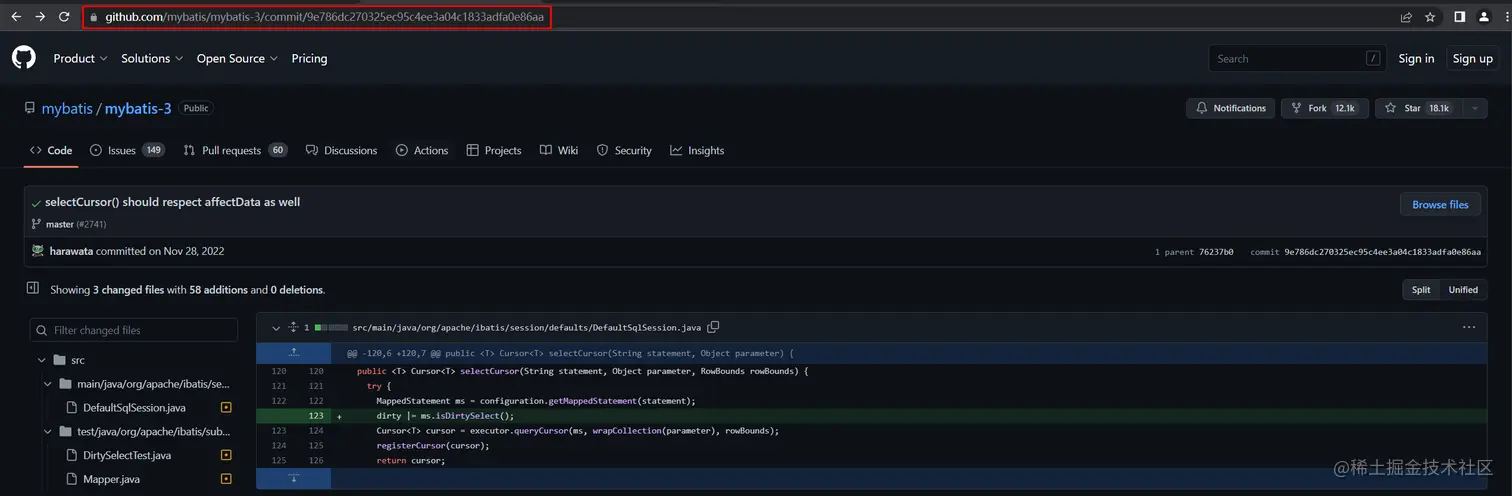Collapse the DefaultSqlSession.java diff
This screenshot has width=1512, height=496.
pos(276,328)
